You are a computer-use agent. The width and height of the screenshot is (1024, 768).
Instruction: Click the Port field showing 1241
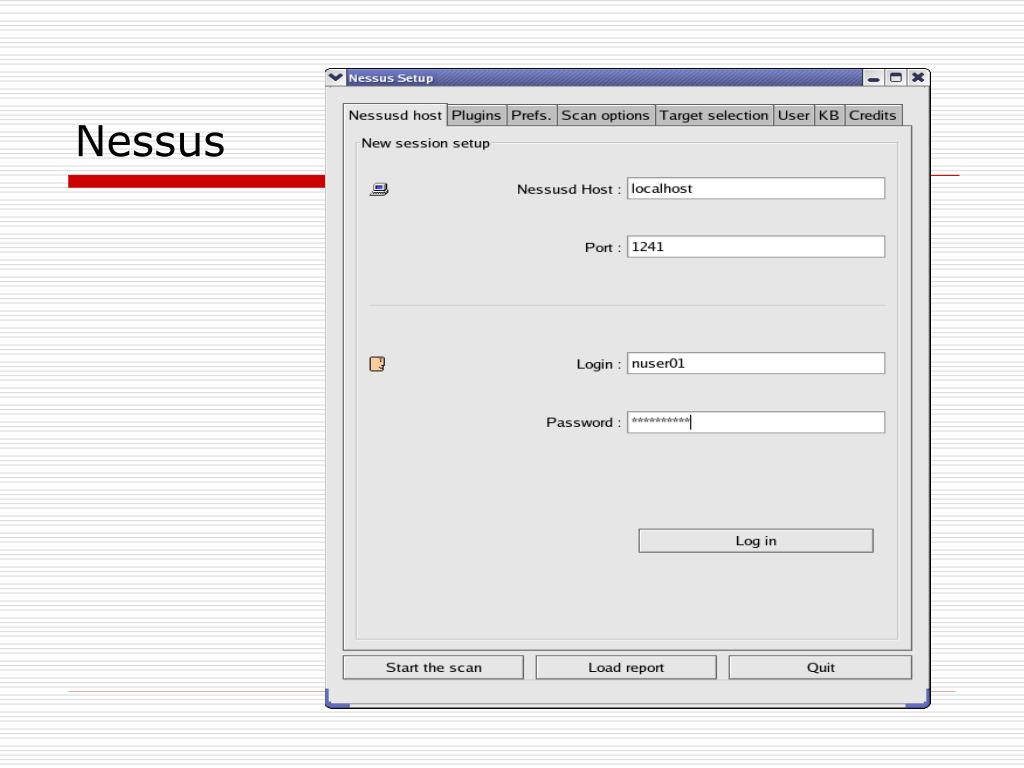756,247
